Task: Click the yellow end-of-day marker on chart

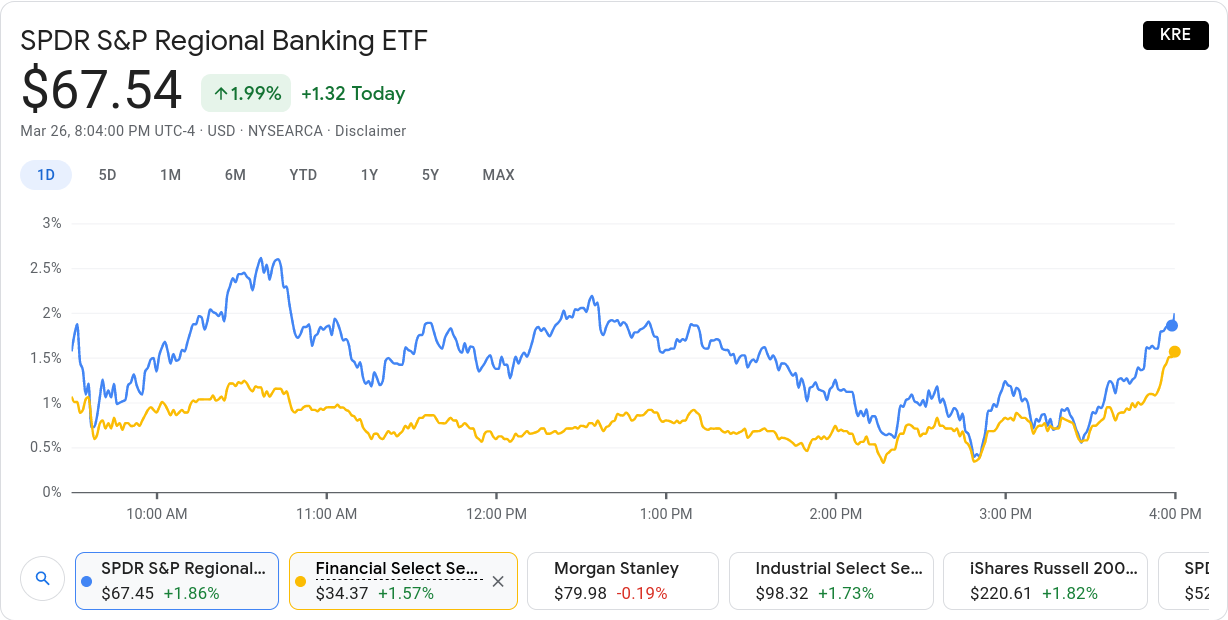Action: point(1174,351)
